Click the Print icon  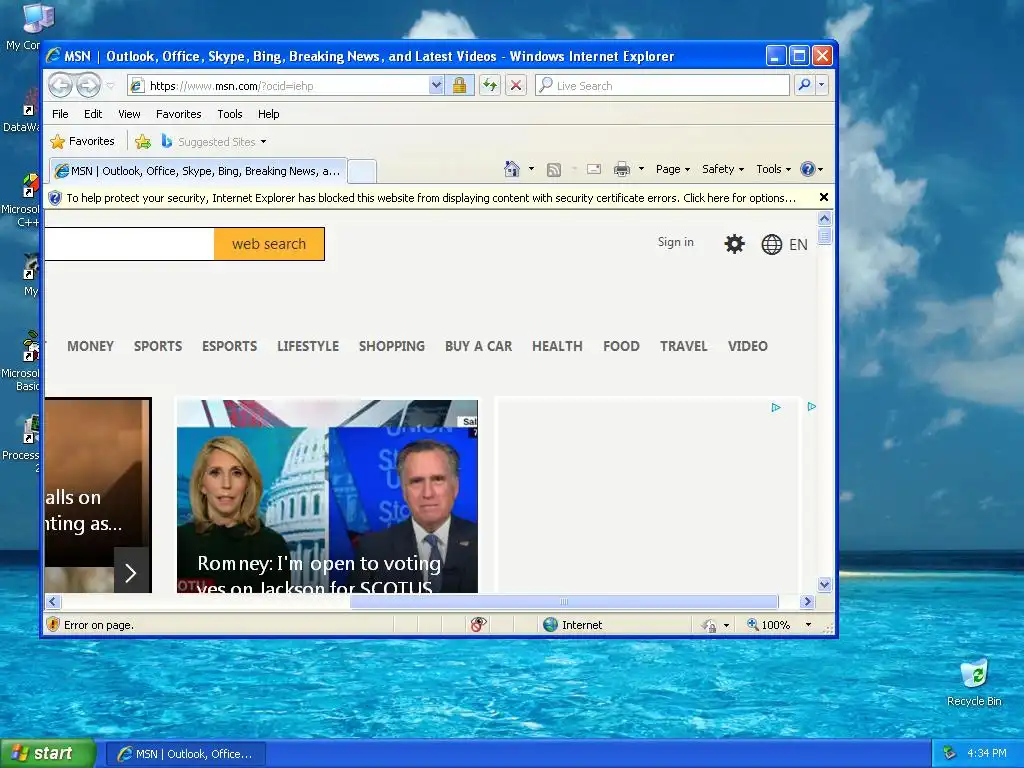pos(622,169)
